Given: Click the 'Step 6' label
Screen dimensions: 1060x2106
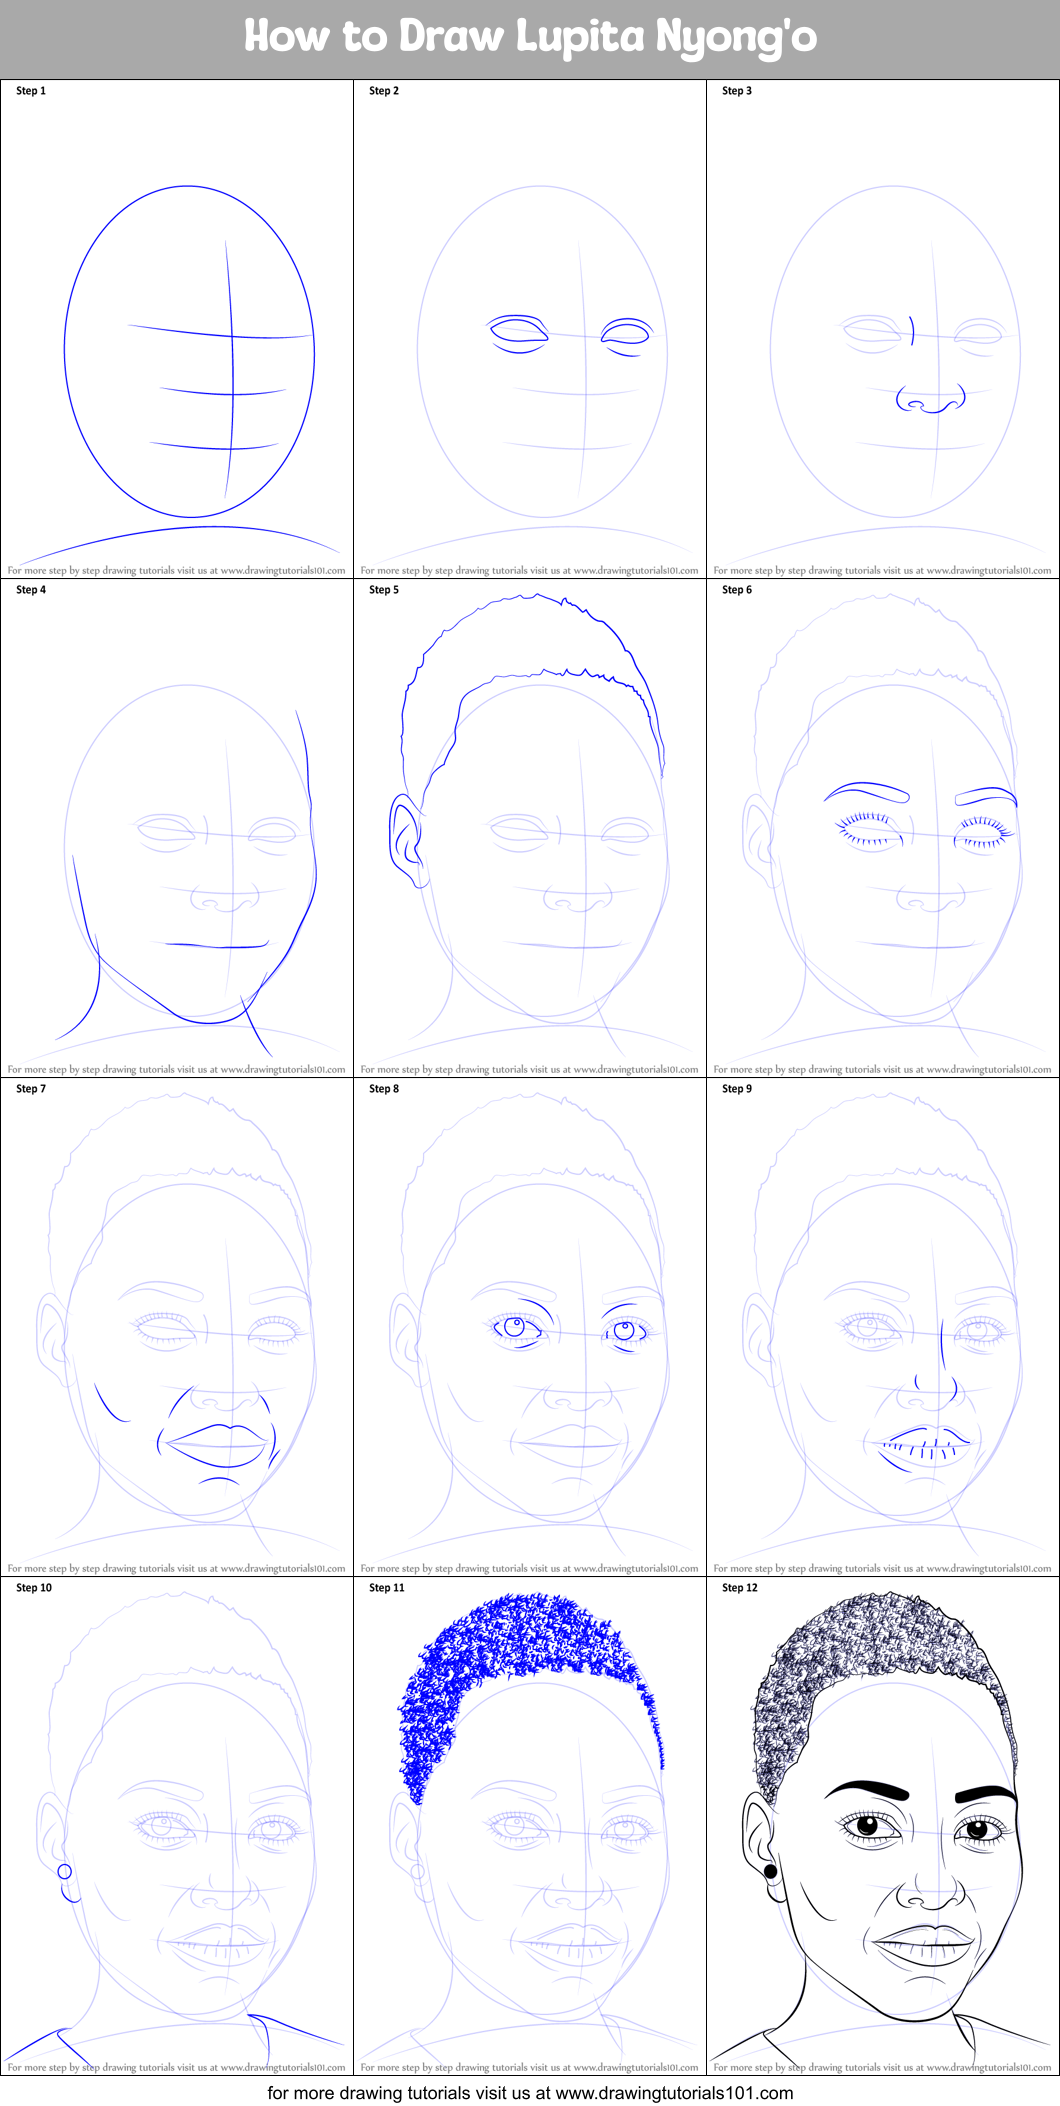Looking at the screenshot, I should (737, 590).
